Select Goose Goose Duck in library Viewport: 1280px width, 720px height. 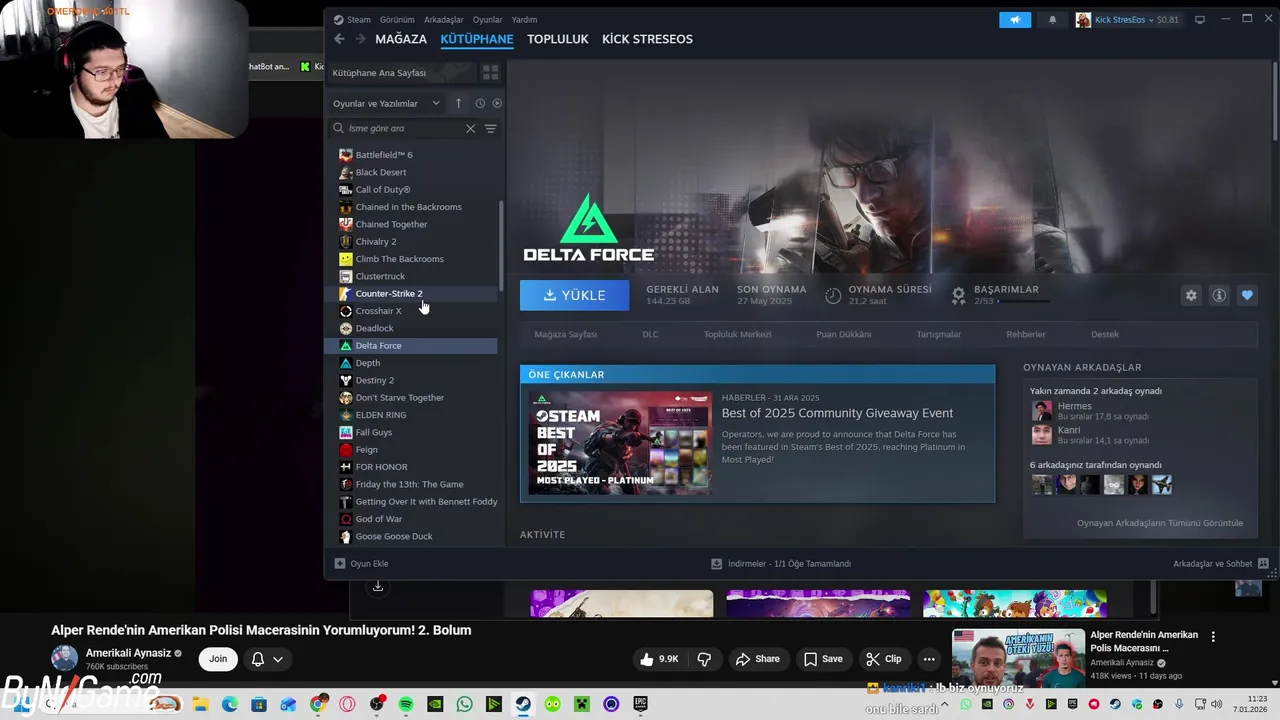[412, 536]
